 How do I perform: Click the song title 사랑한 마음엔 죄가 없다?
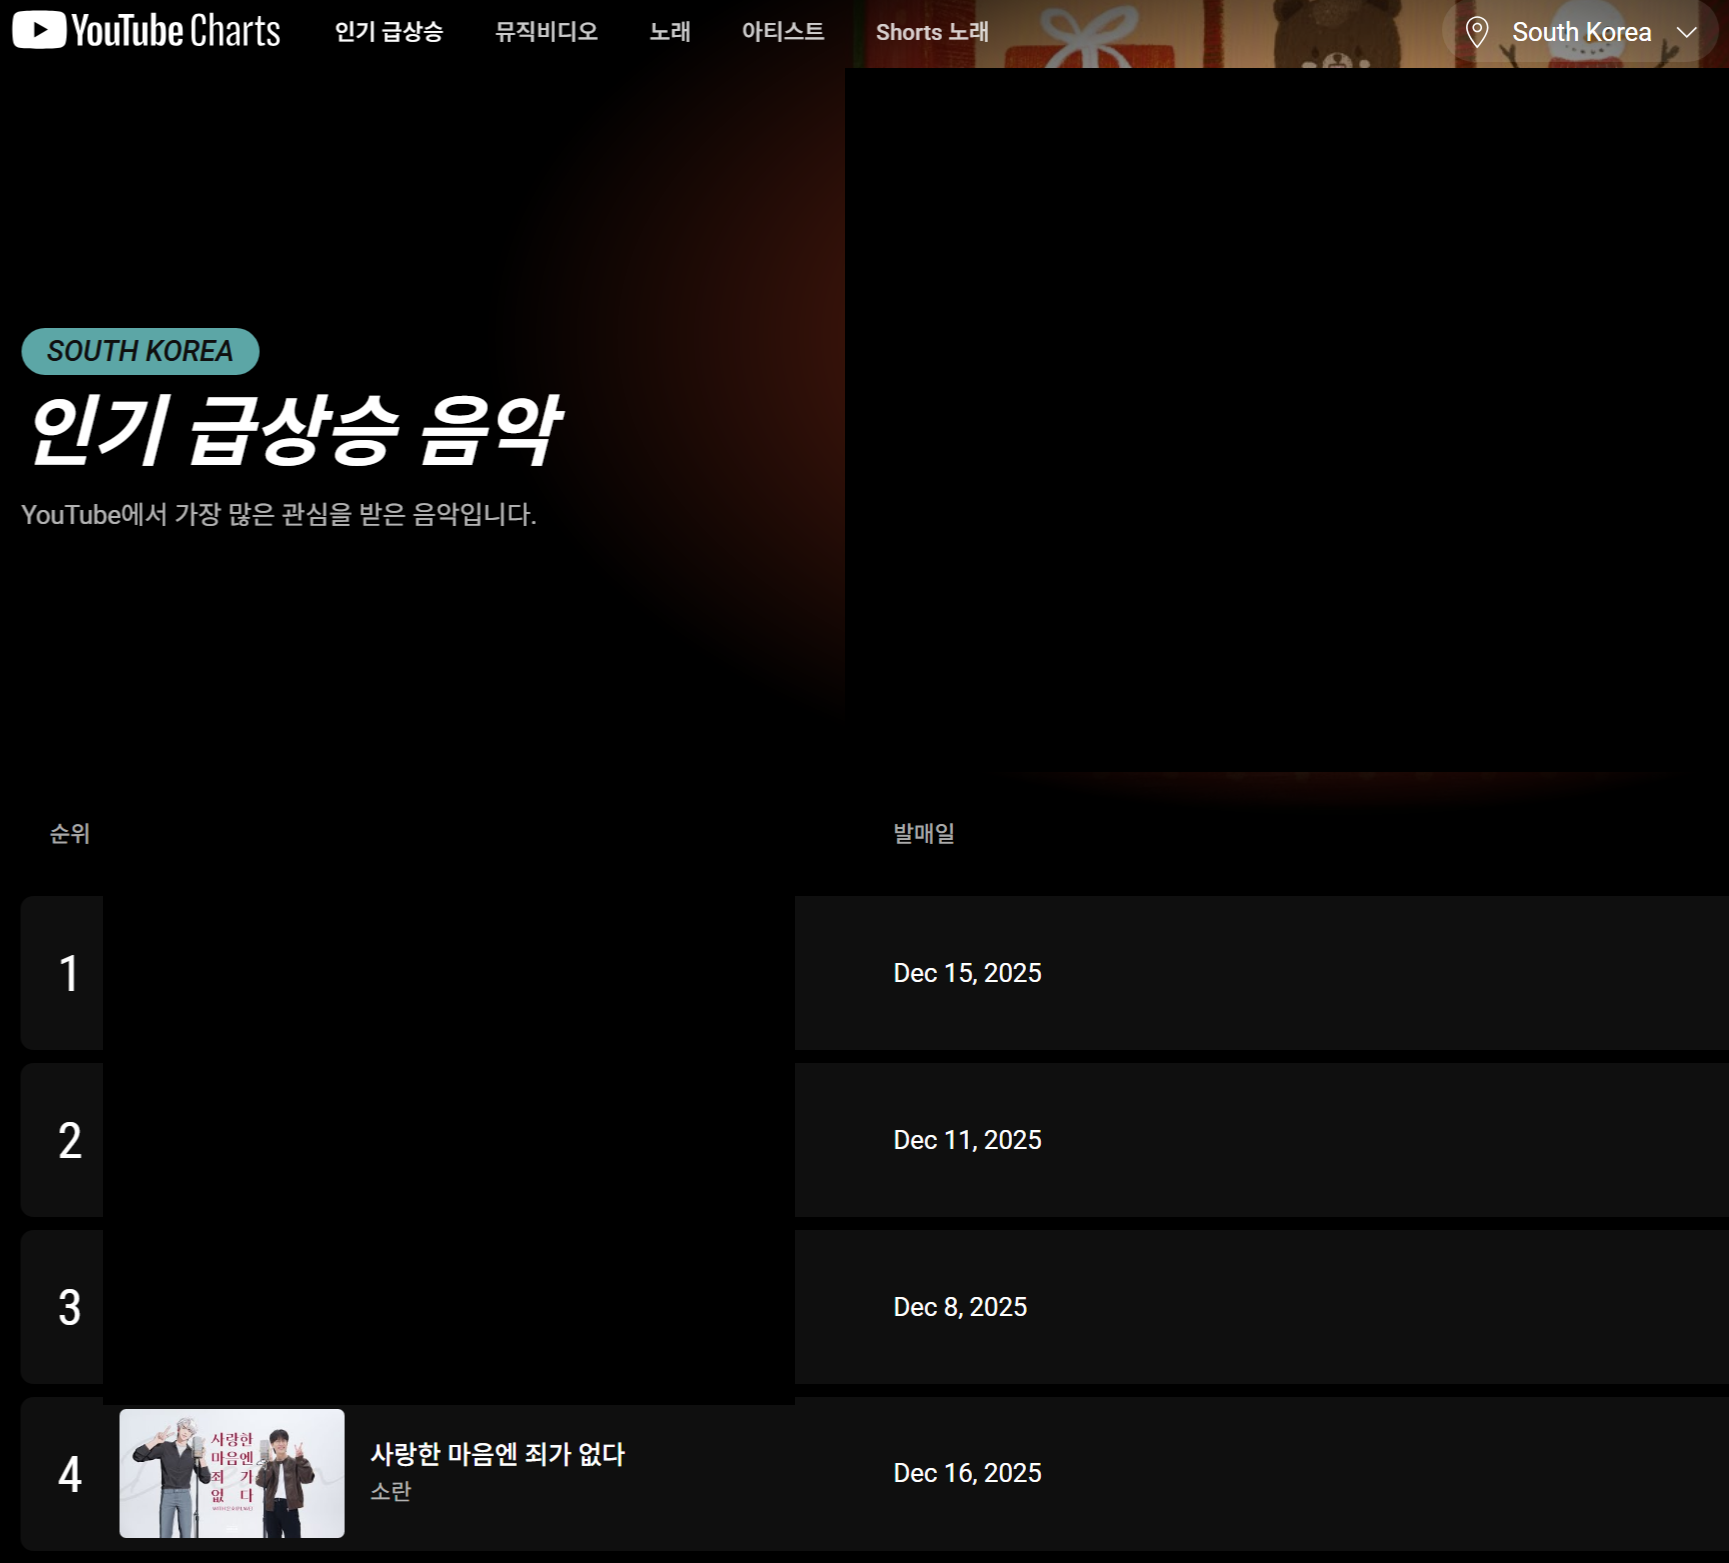[497, 1454]
